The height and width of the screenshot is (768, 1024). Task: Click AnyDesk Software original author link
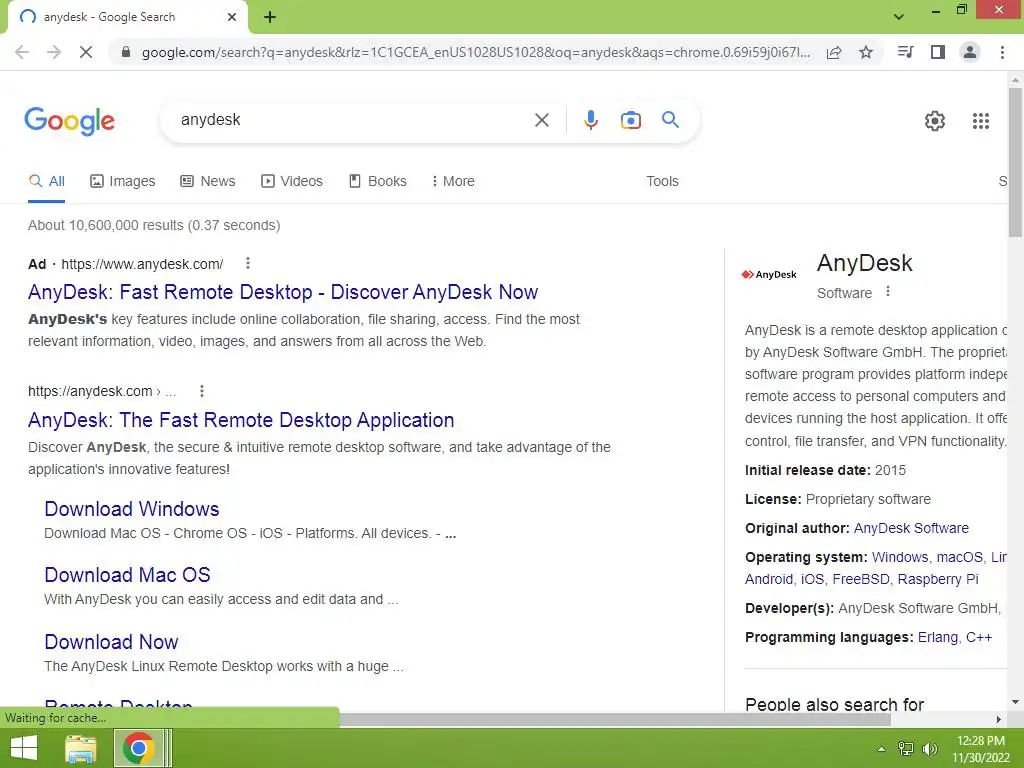click(x=911, y=528)
